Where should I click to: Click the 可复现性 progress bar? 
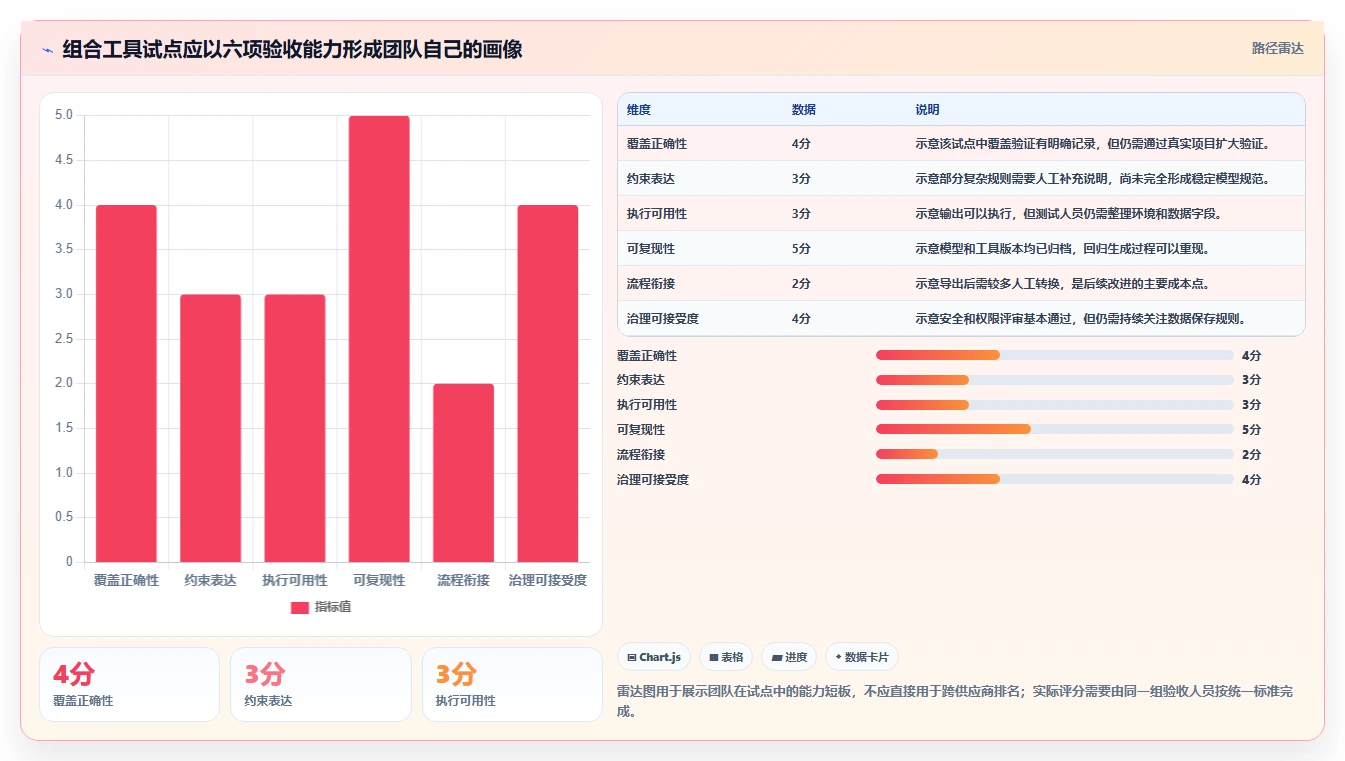coord(1055,430)
